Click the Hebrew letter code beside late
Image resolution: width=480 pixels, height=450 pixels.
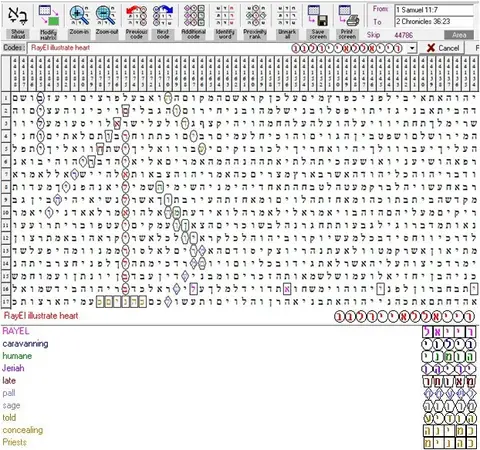click(x=449, y=381)
